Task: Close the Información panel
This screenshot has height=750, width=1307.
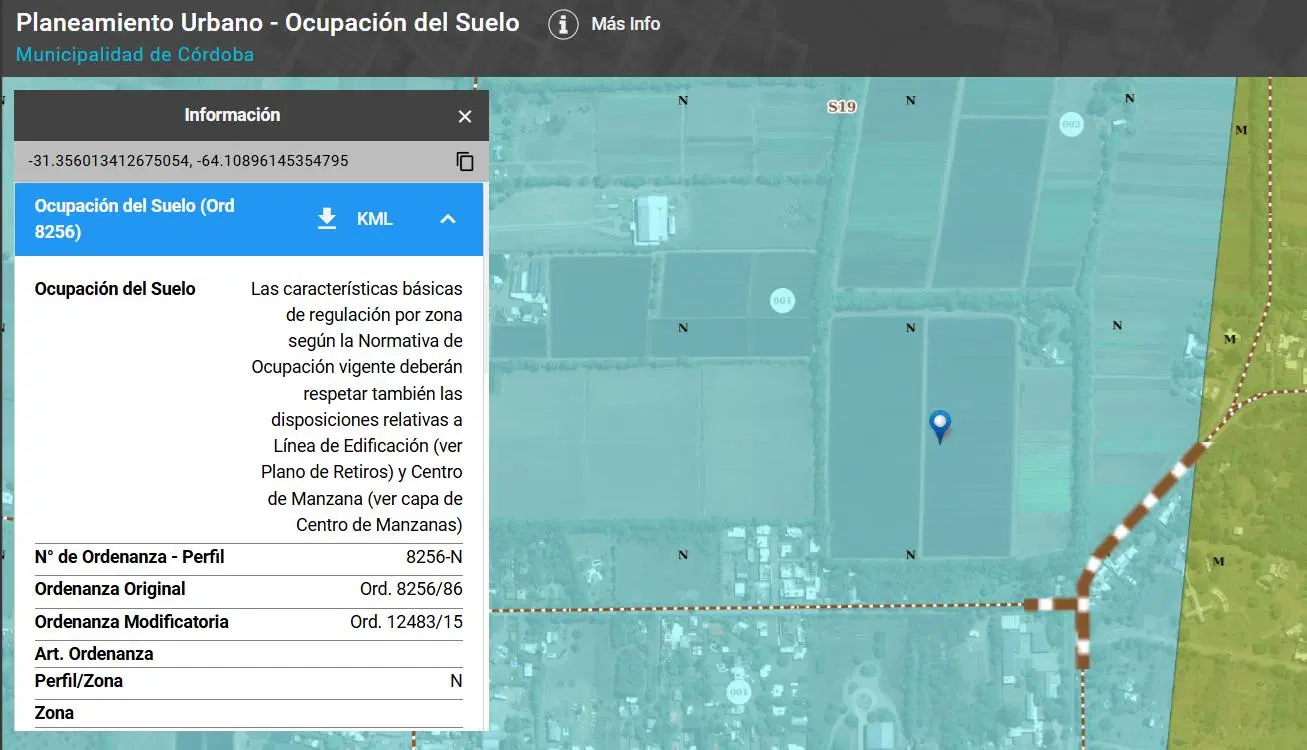Action: 465,116
